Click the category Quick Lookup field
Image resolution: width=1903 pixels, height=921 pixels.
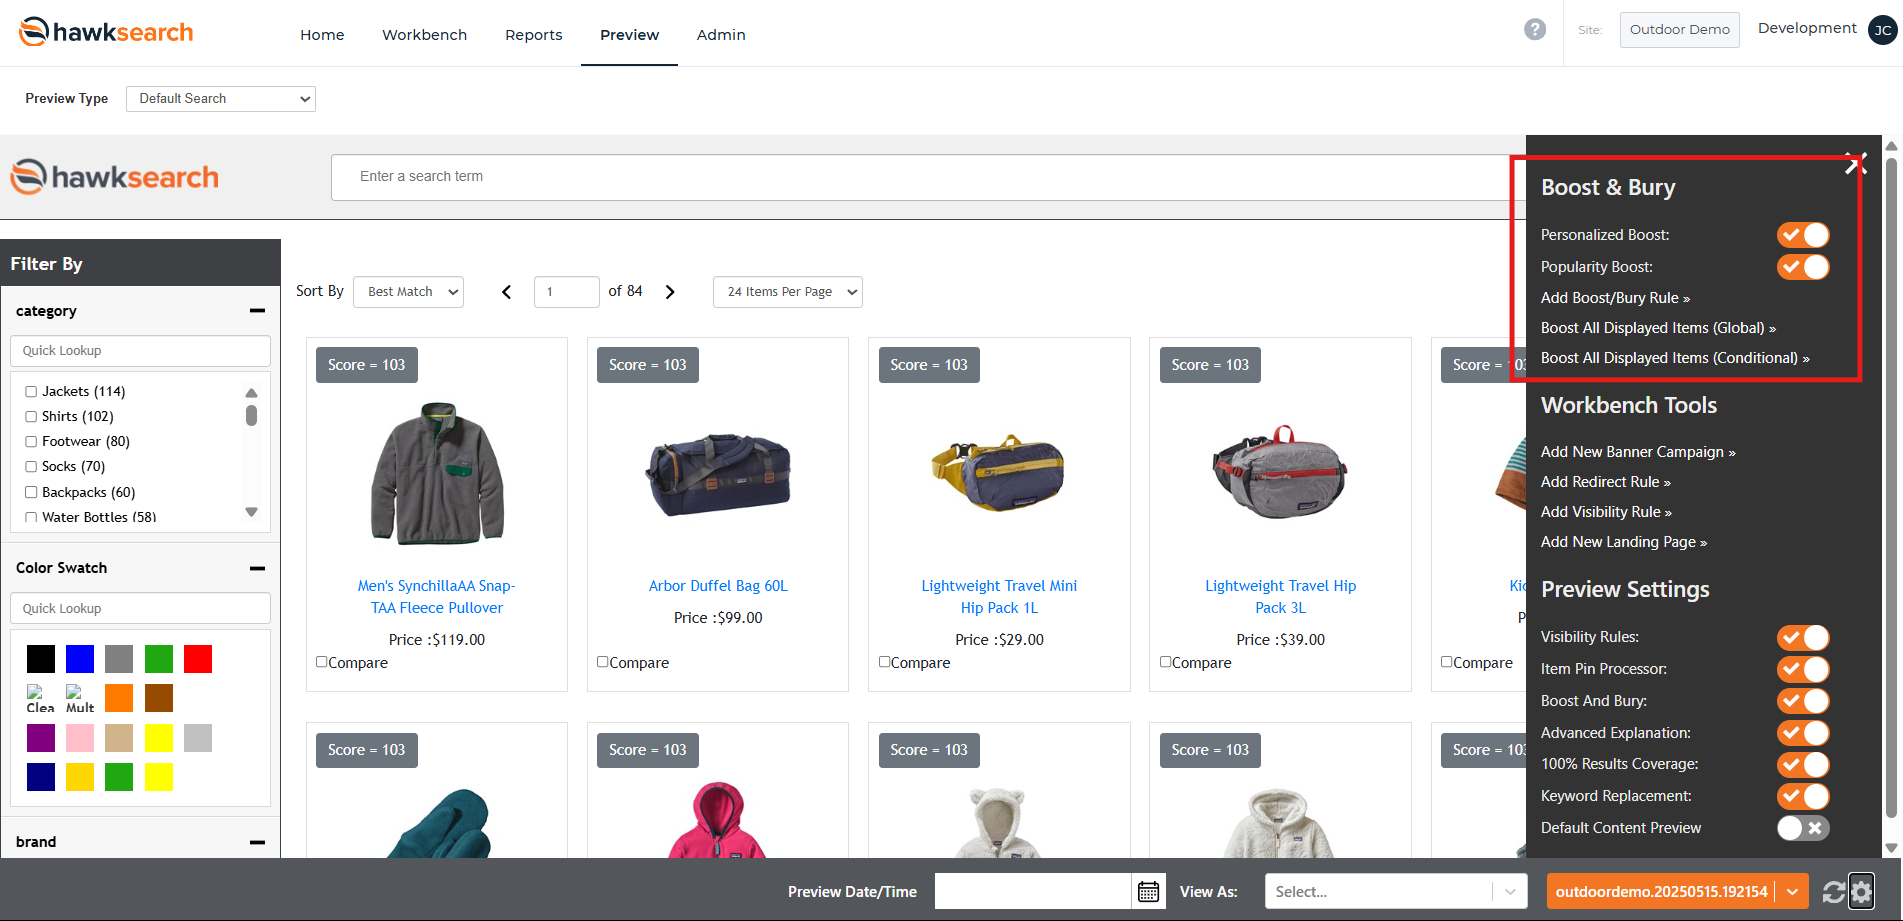pyautogui.click(x=140, y=351)
